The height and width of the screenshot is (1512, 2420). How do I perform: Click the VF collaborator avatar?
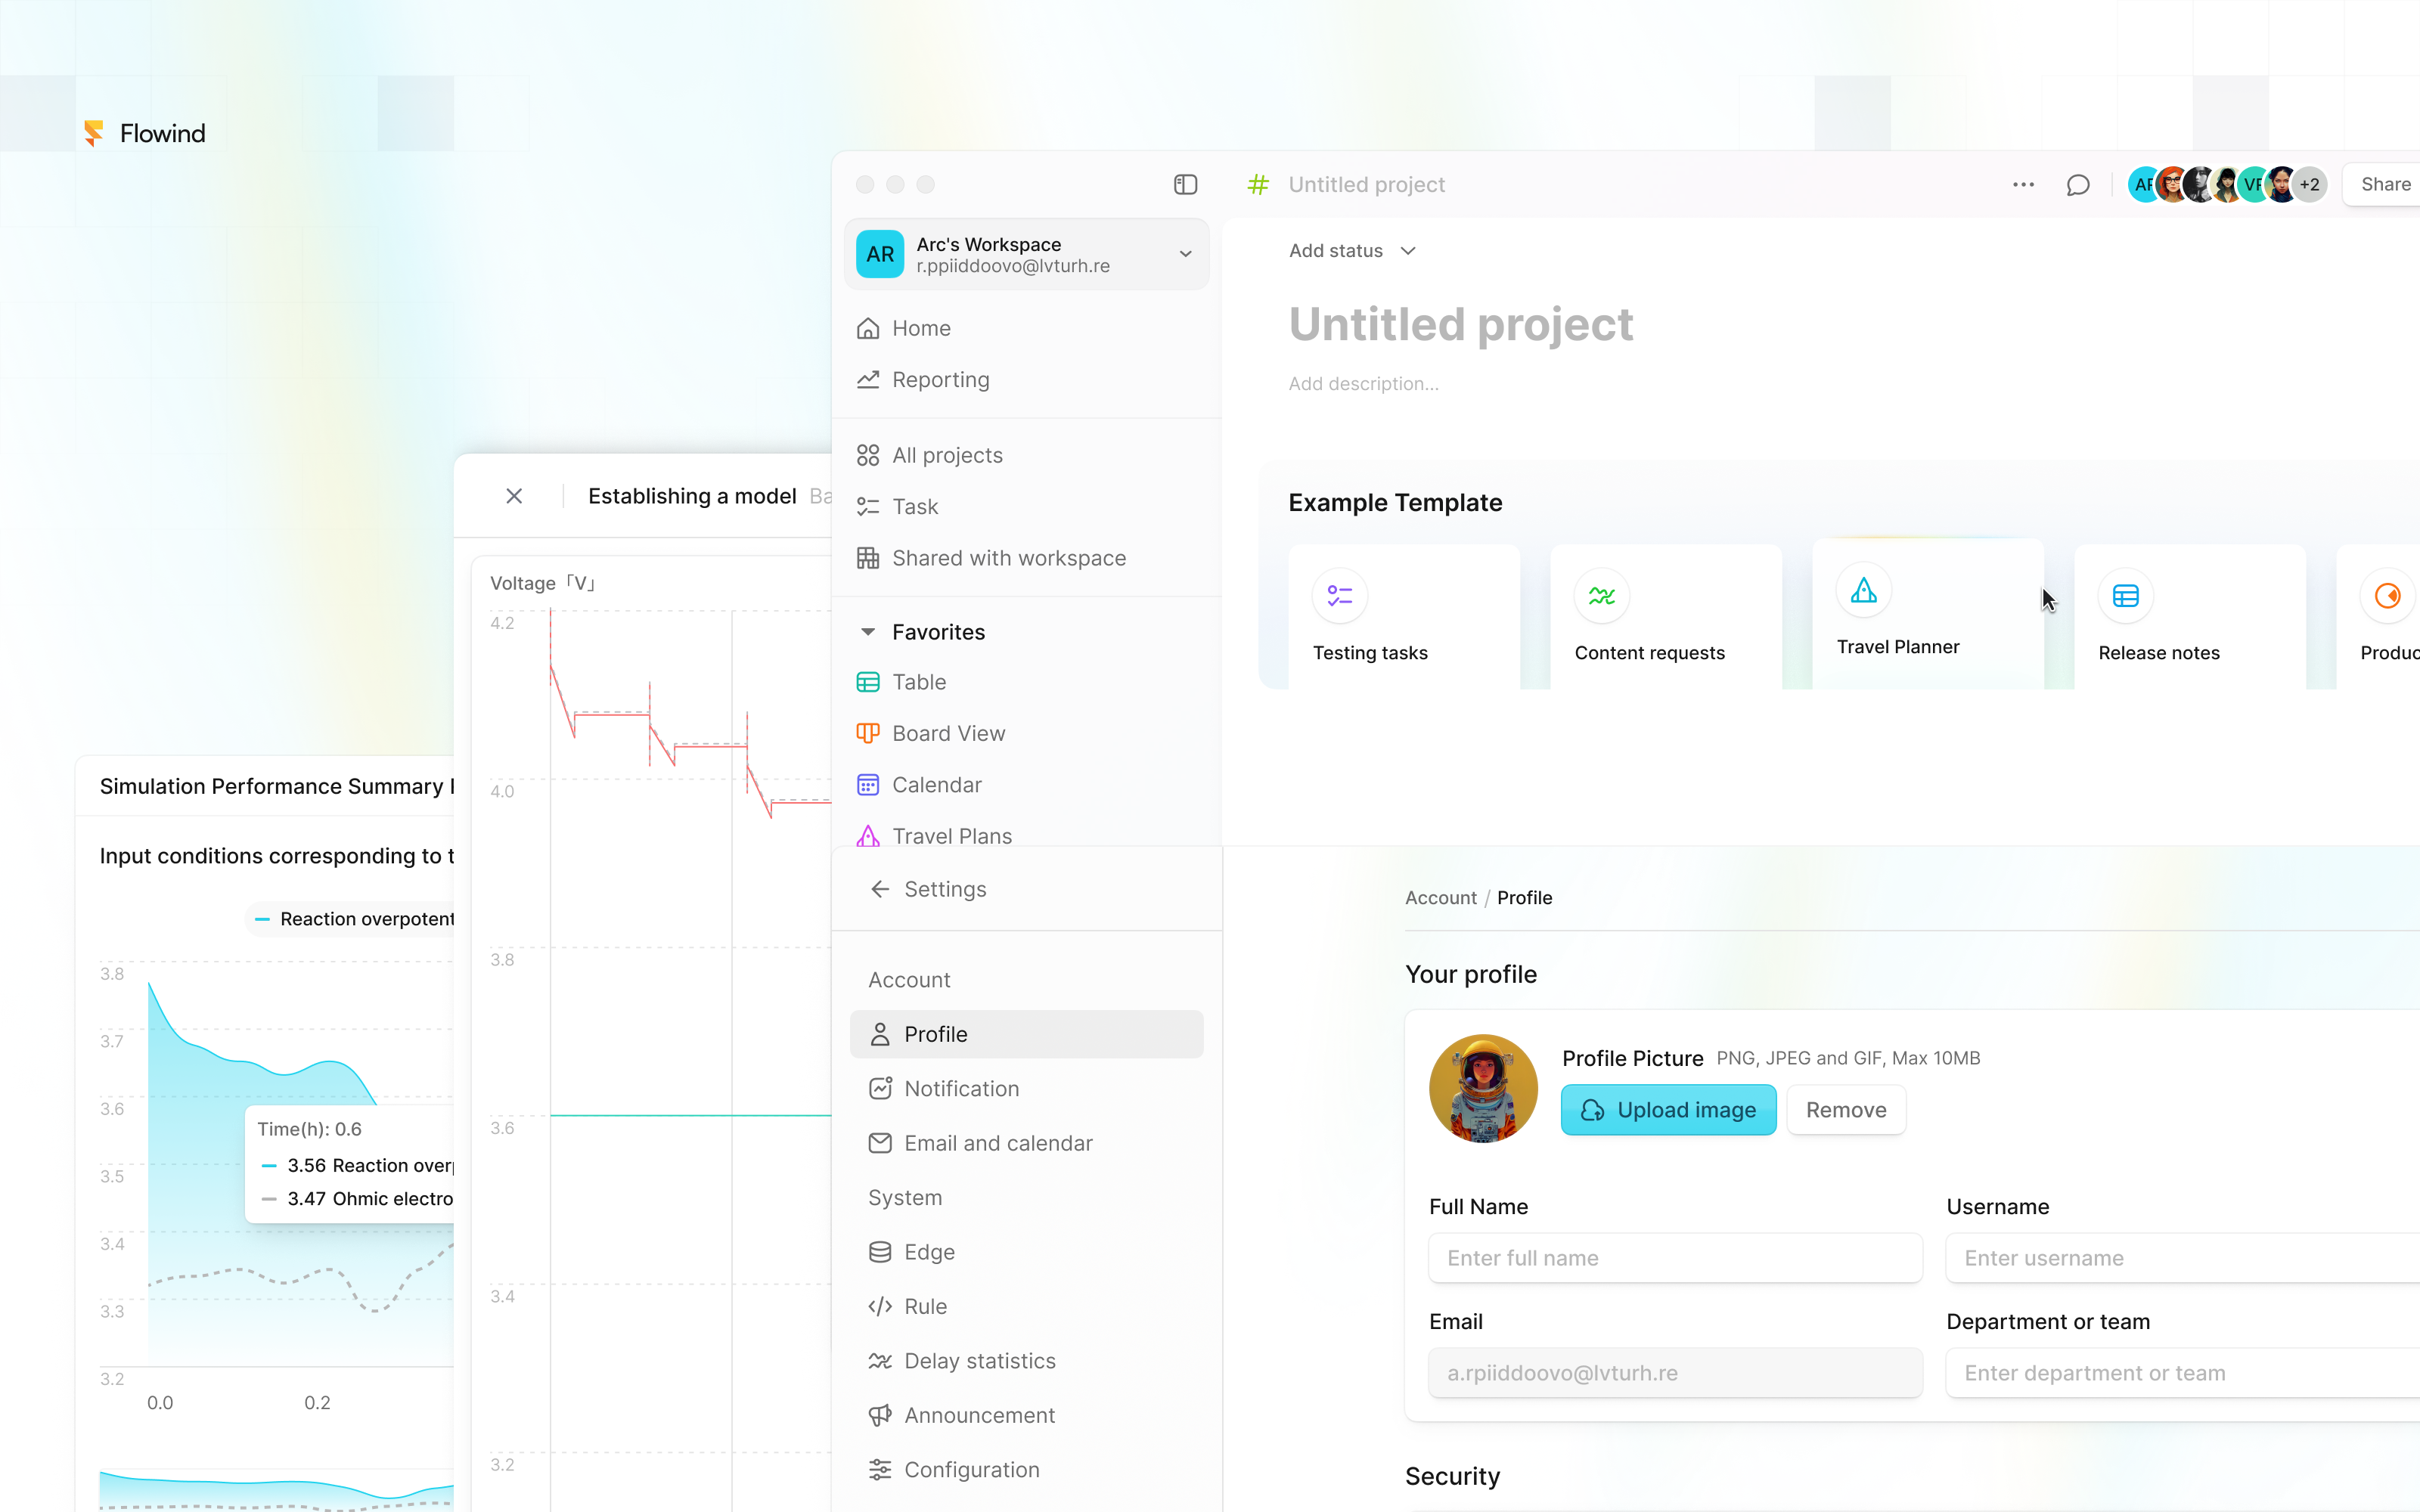2253,185
